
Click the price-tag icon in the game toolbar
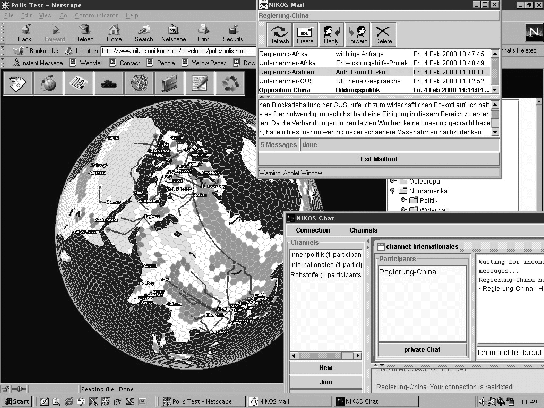point(18,83)
